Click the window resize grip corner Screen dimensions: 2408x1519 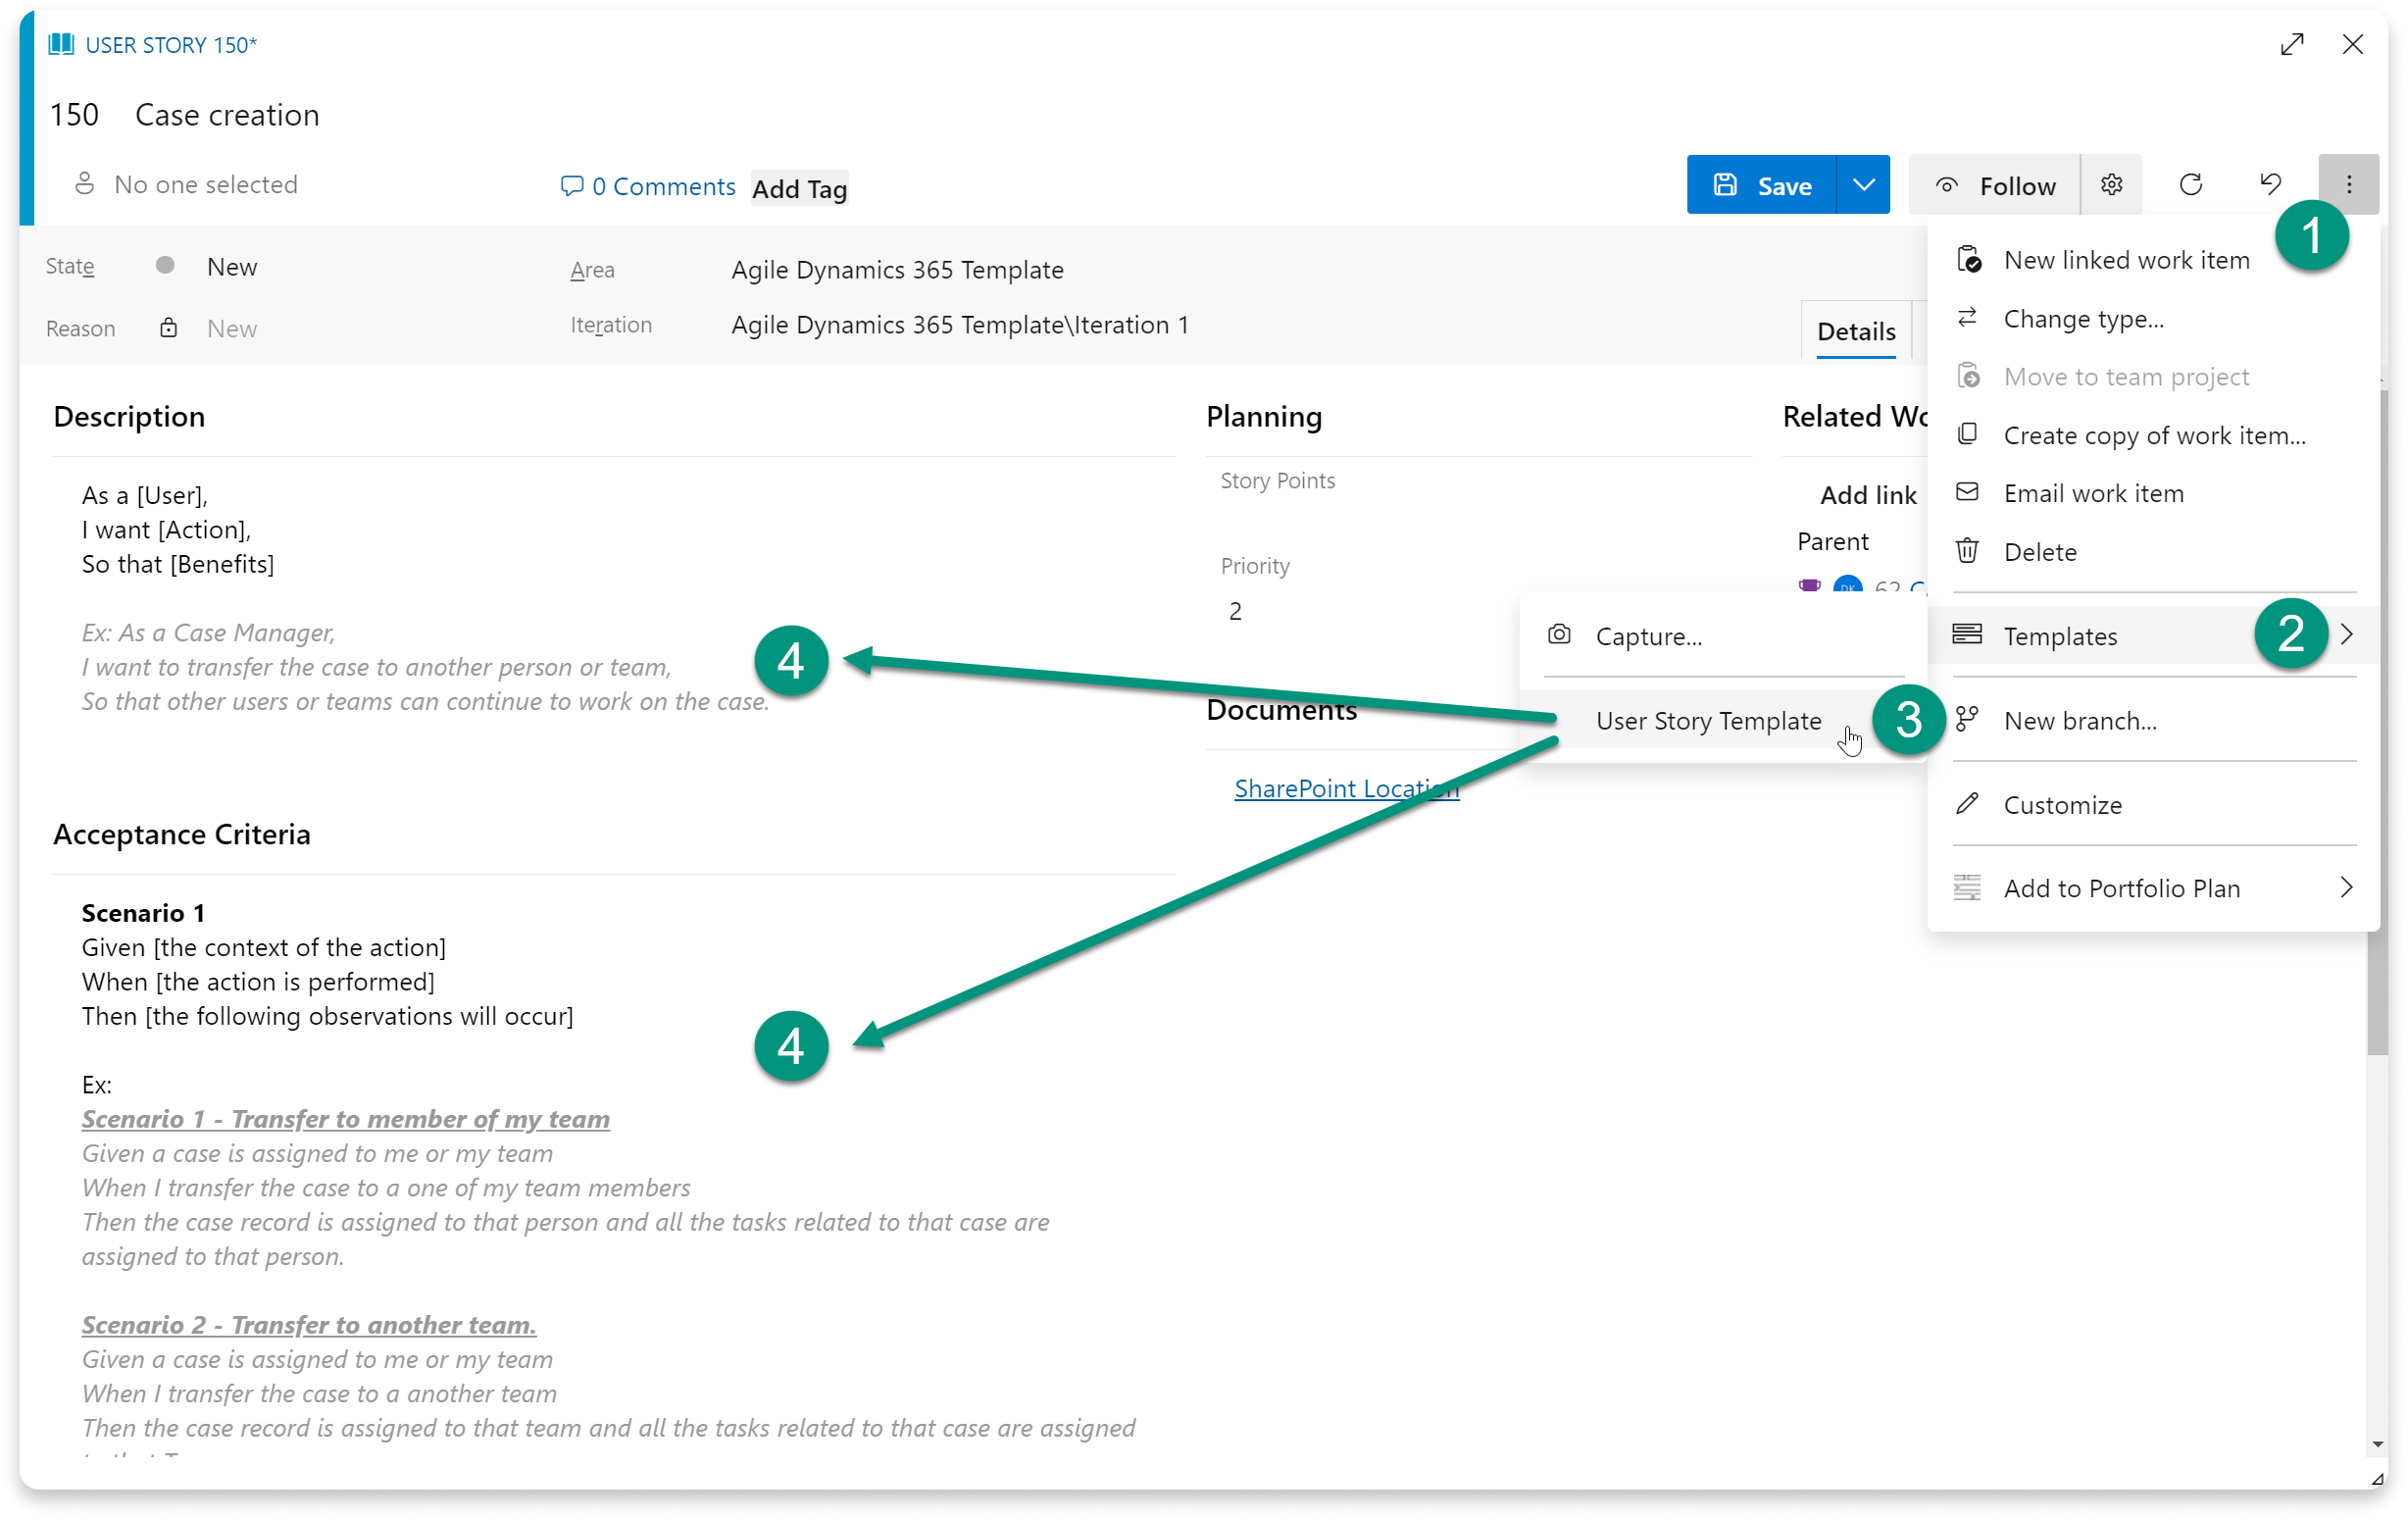tap(2376, 1479)
